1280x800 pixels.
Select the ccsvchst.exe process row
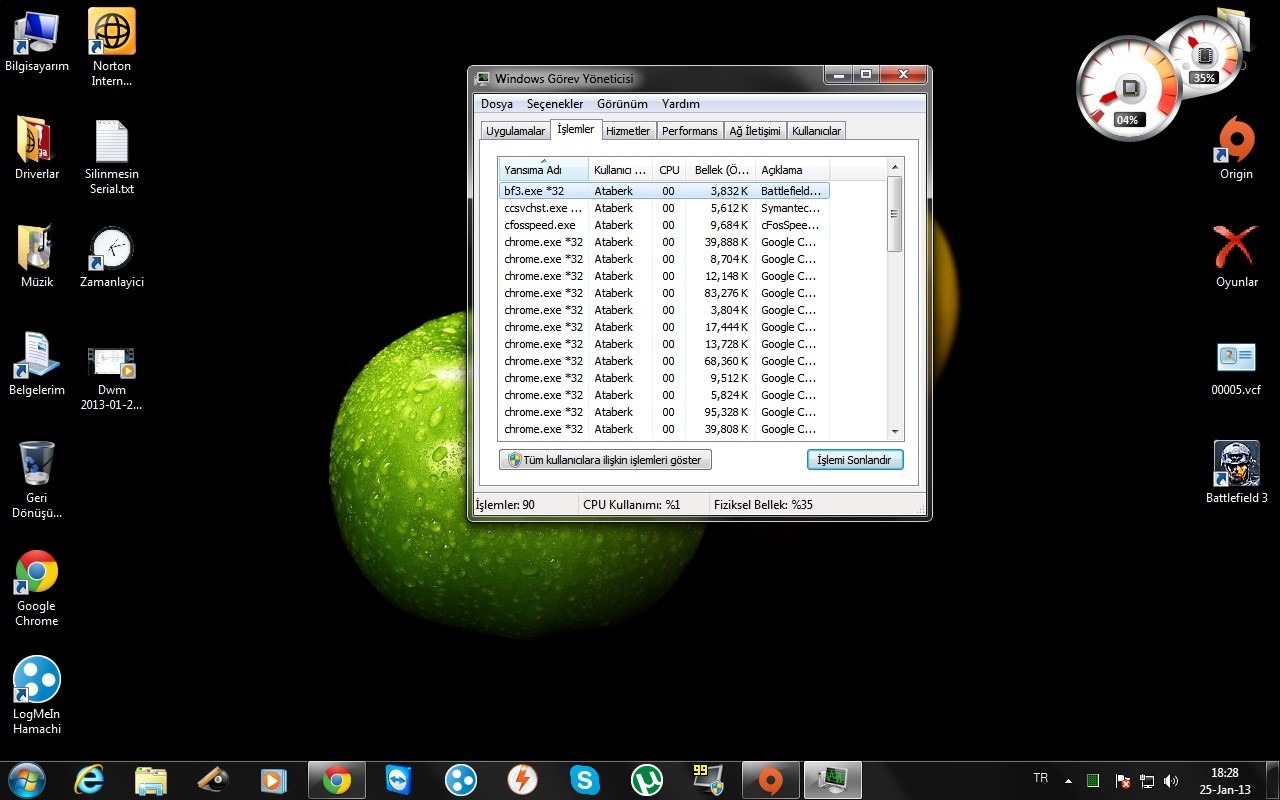tap(664, 208)
